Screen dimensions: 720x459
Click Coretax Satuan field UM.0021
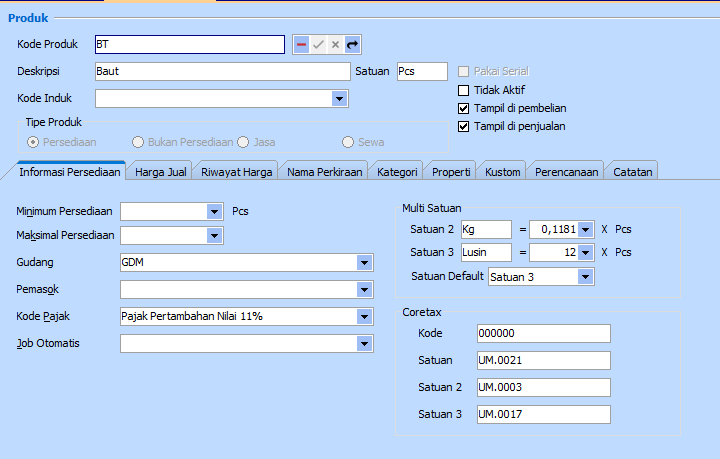coord(544,360)
